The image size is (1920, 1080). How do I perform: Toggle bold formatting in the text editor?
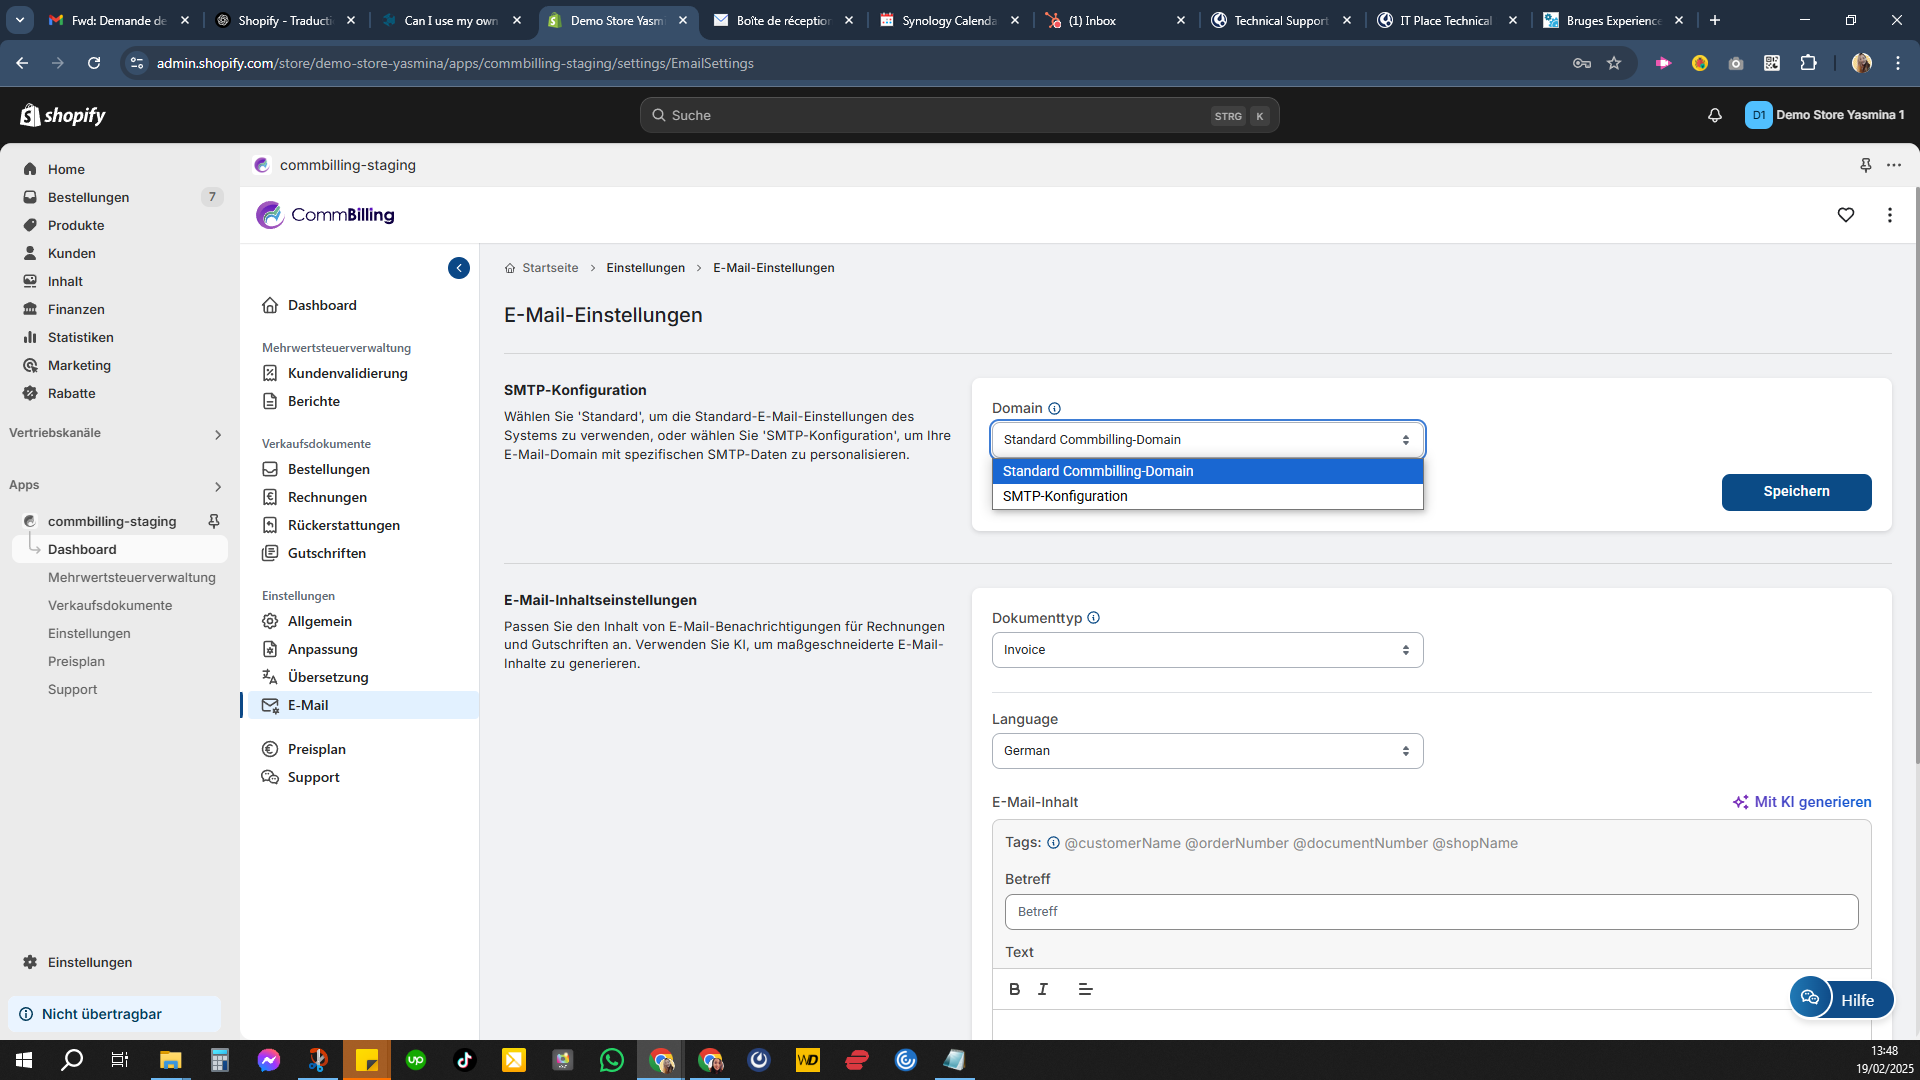tap(1014, 989)
